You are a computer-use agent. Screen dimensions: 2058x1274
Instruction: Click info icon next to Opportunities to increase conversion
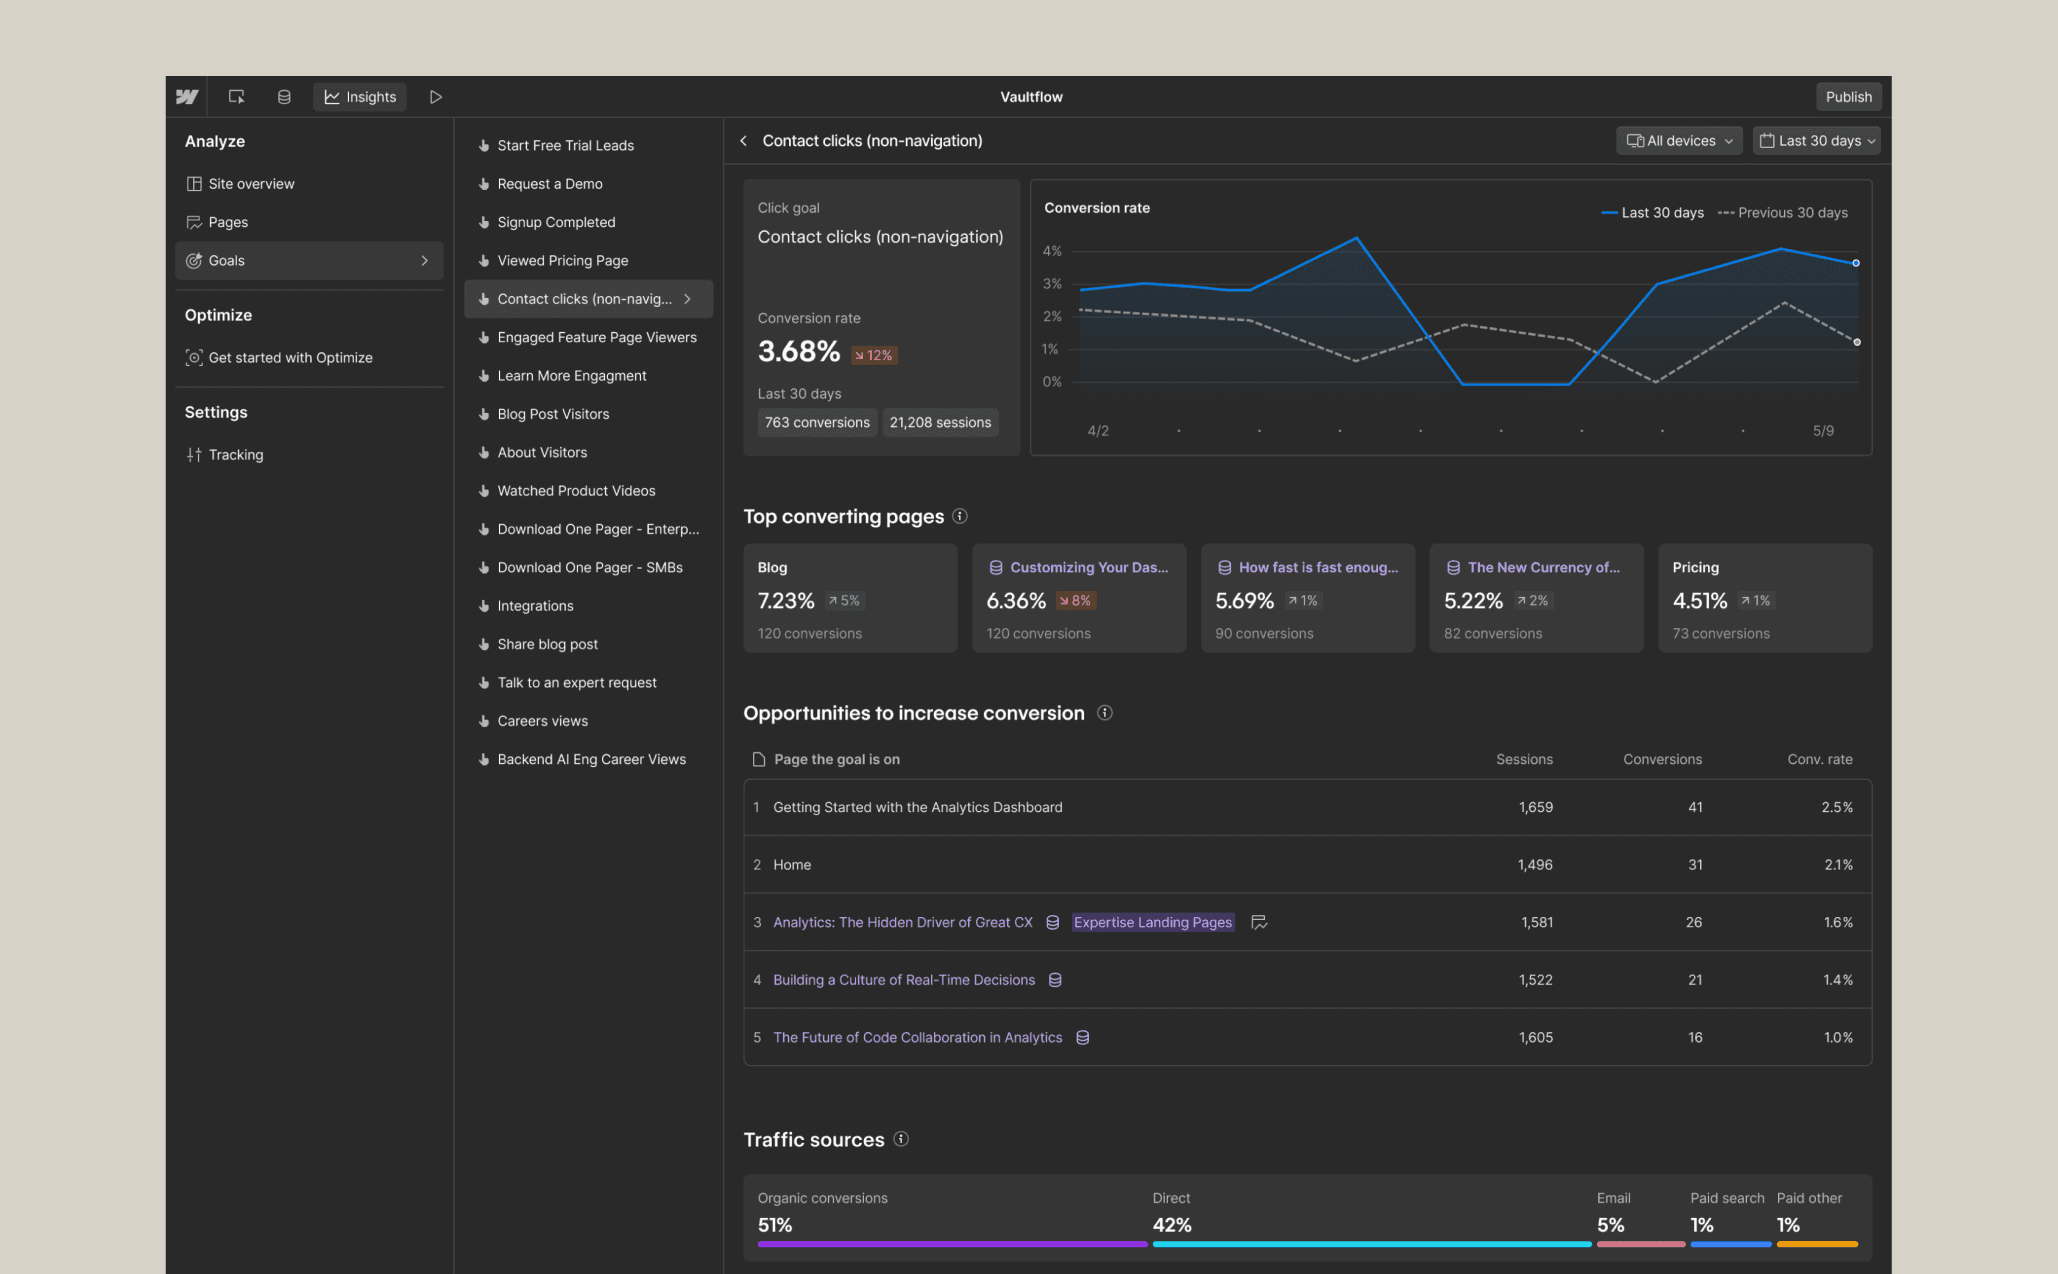point(1105,713)
